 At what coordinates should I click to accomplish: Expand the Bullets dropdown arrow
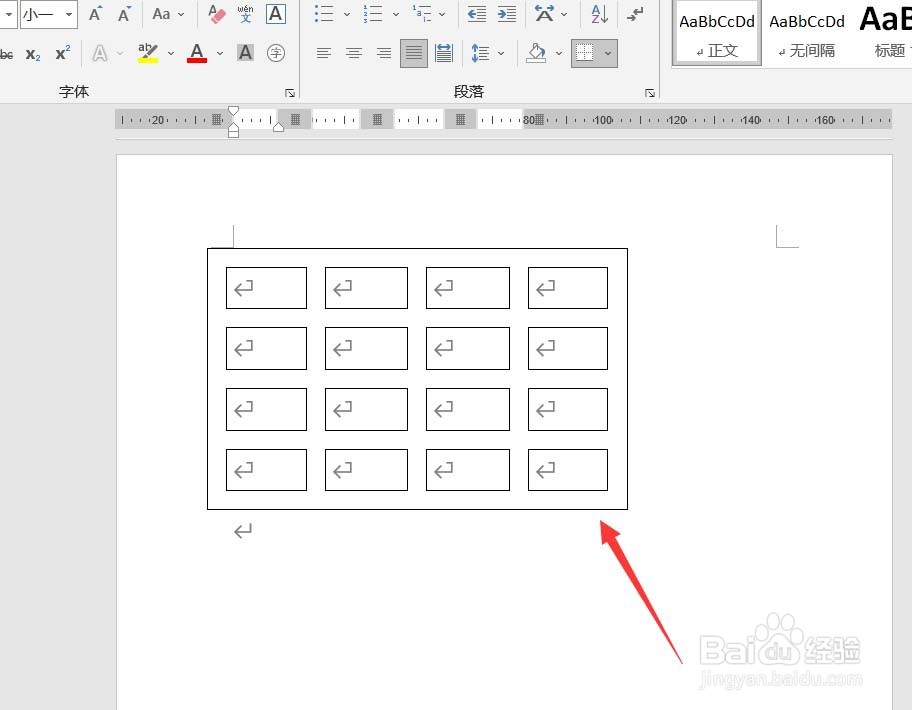coord(347,14)
